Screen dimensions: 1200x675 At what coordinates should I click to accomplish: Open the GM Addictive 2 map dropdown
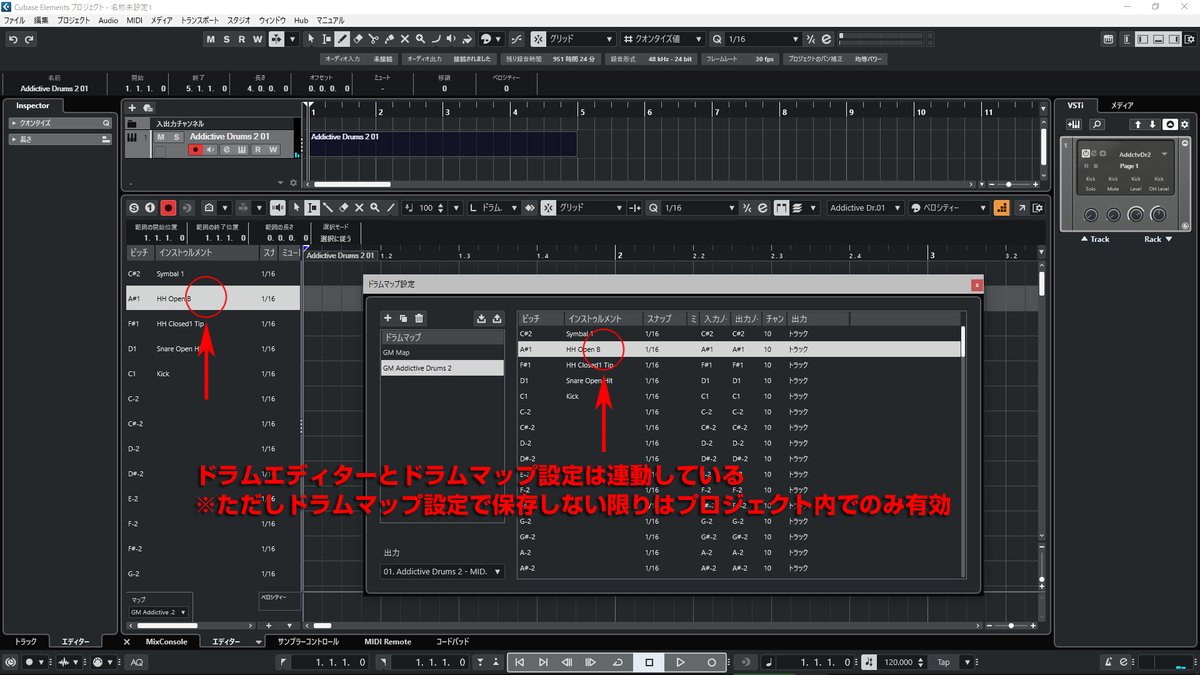(159, 612)
